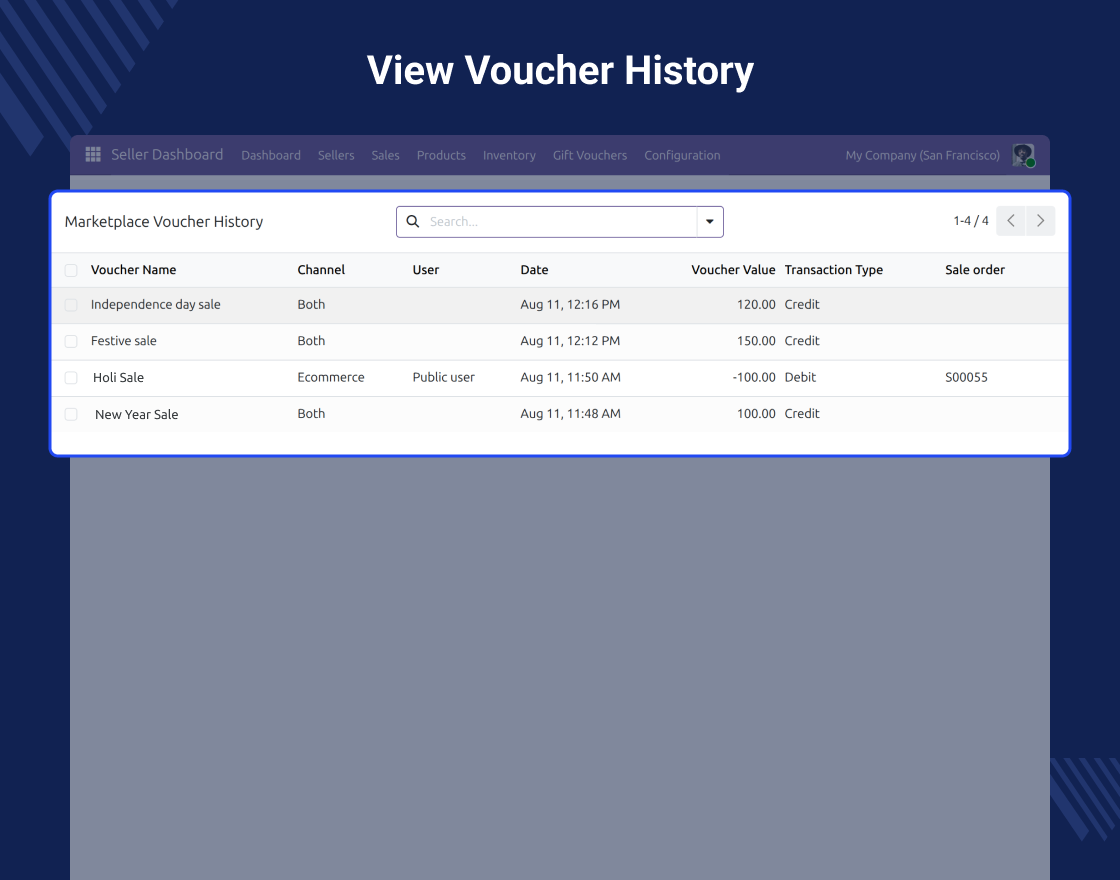The height and width of the screenshot is (880, 1120).
Task: Click the Debit transaction type cell
Action: (x=800, y=377)
